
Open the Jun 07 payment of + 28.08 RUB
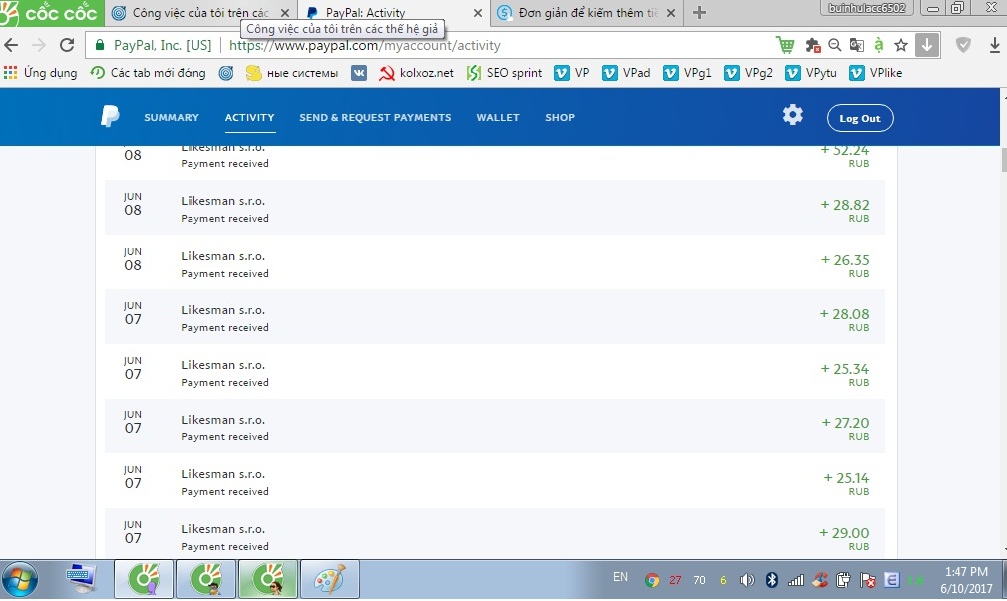[x=495, y=317]
